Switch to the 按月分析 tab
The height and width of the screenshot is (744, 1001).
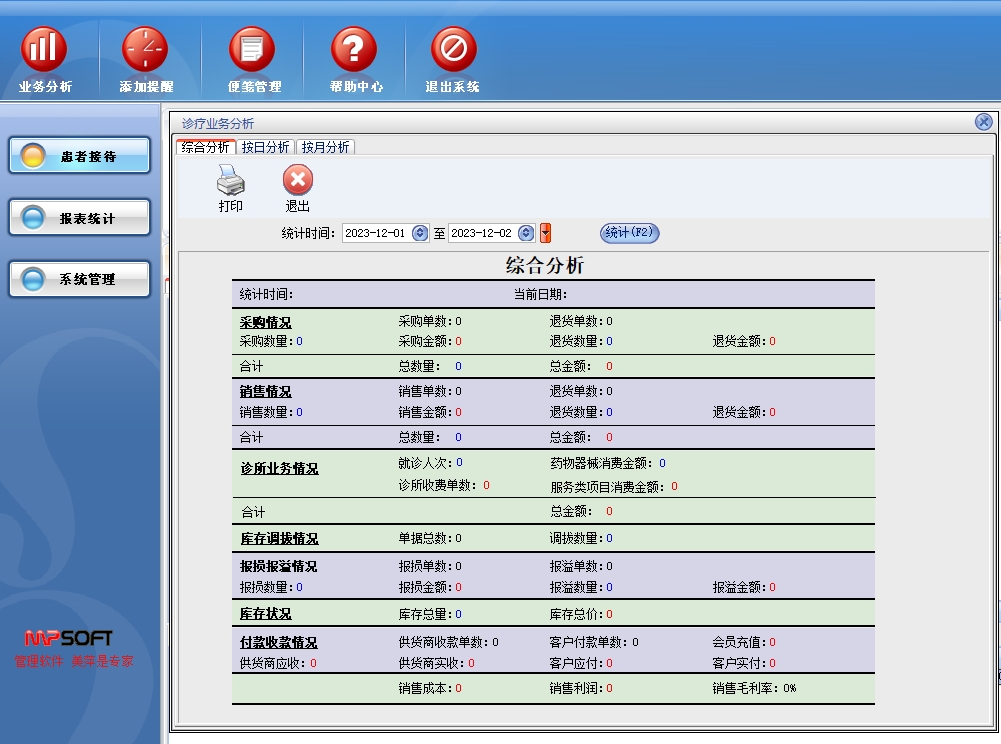[x=326, y=147]
